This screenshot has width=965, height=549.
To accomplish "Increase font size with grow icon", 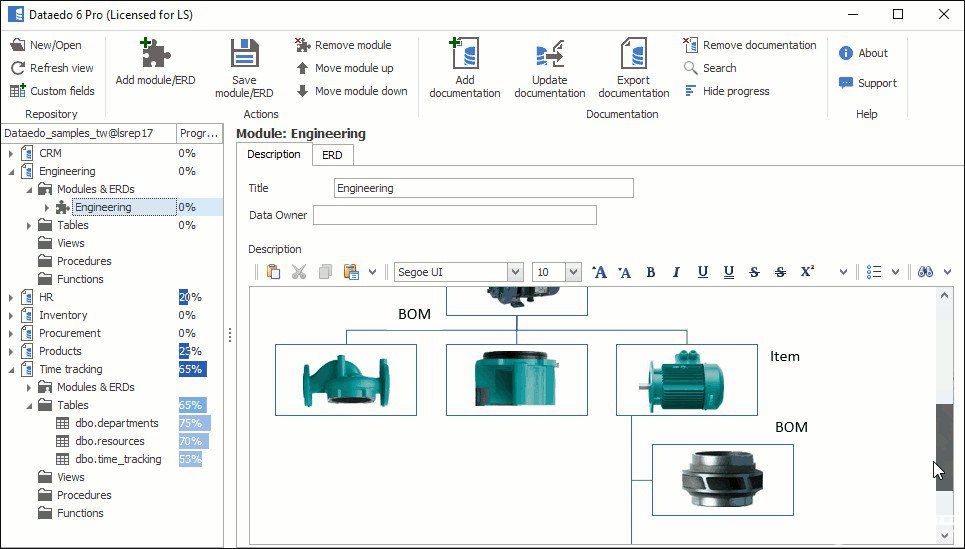I will 599,271.
